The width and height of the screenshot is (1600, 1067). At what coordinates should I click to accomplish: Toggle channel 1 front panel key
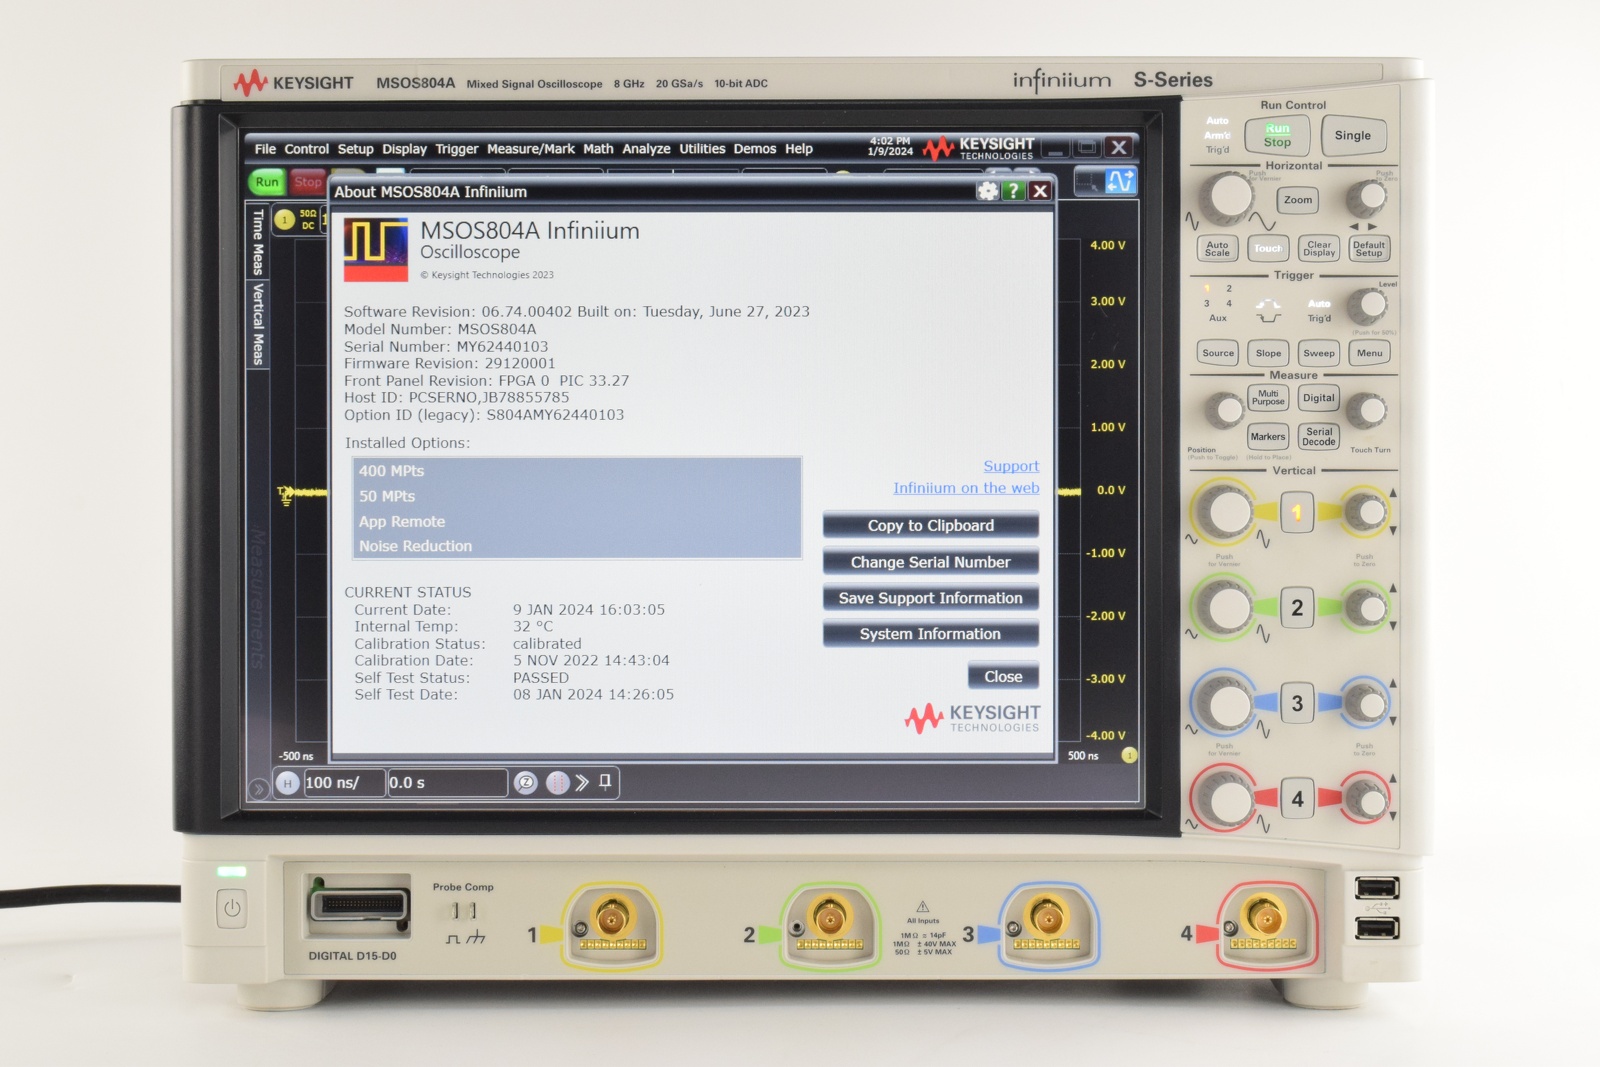[1297, 513]
